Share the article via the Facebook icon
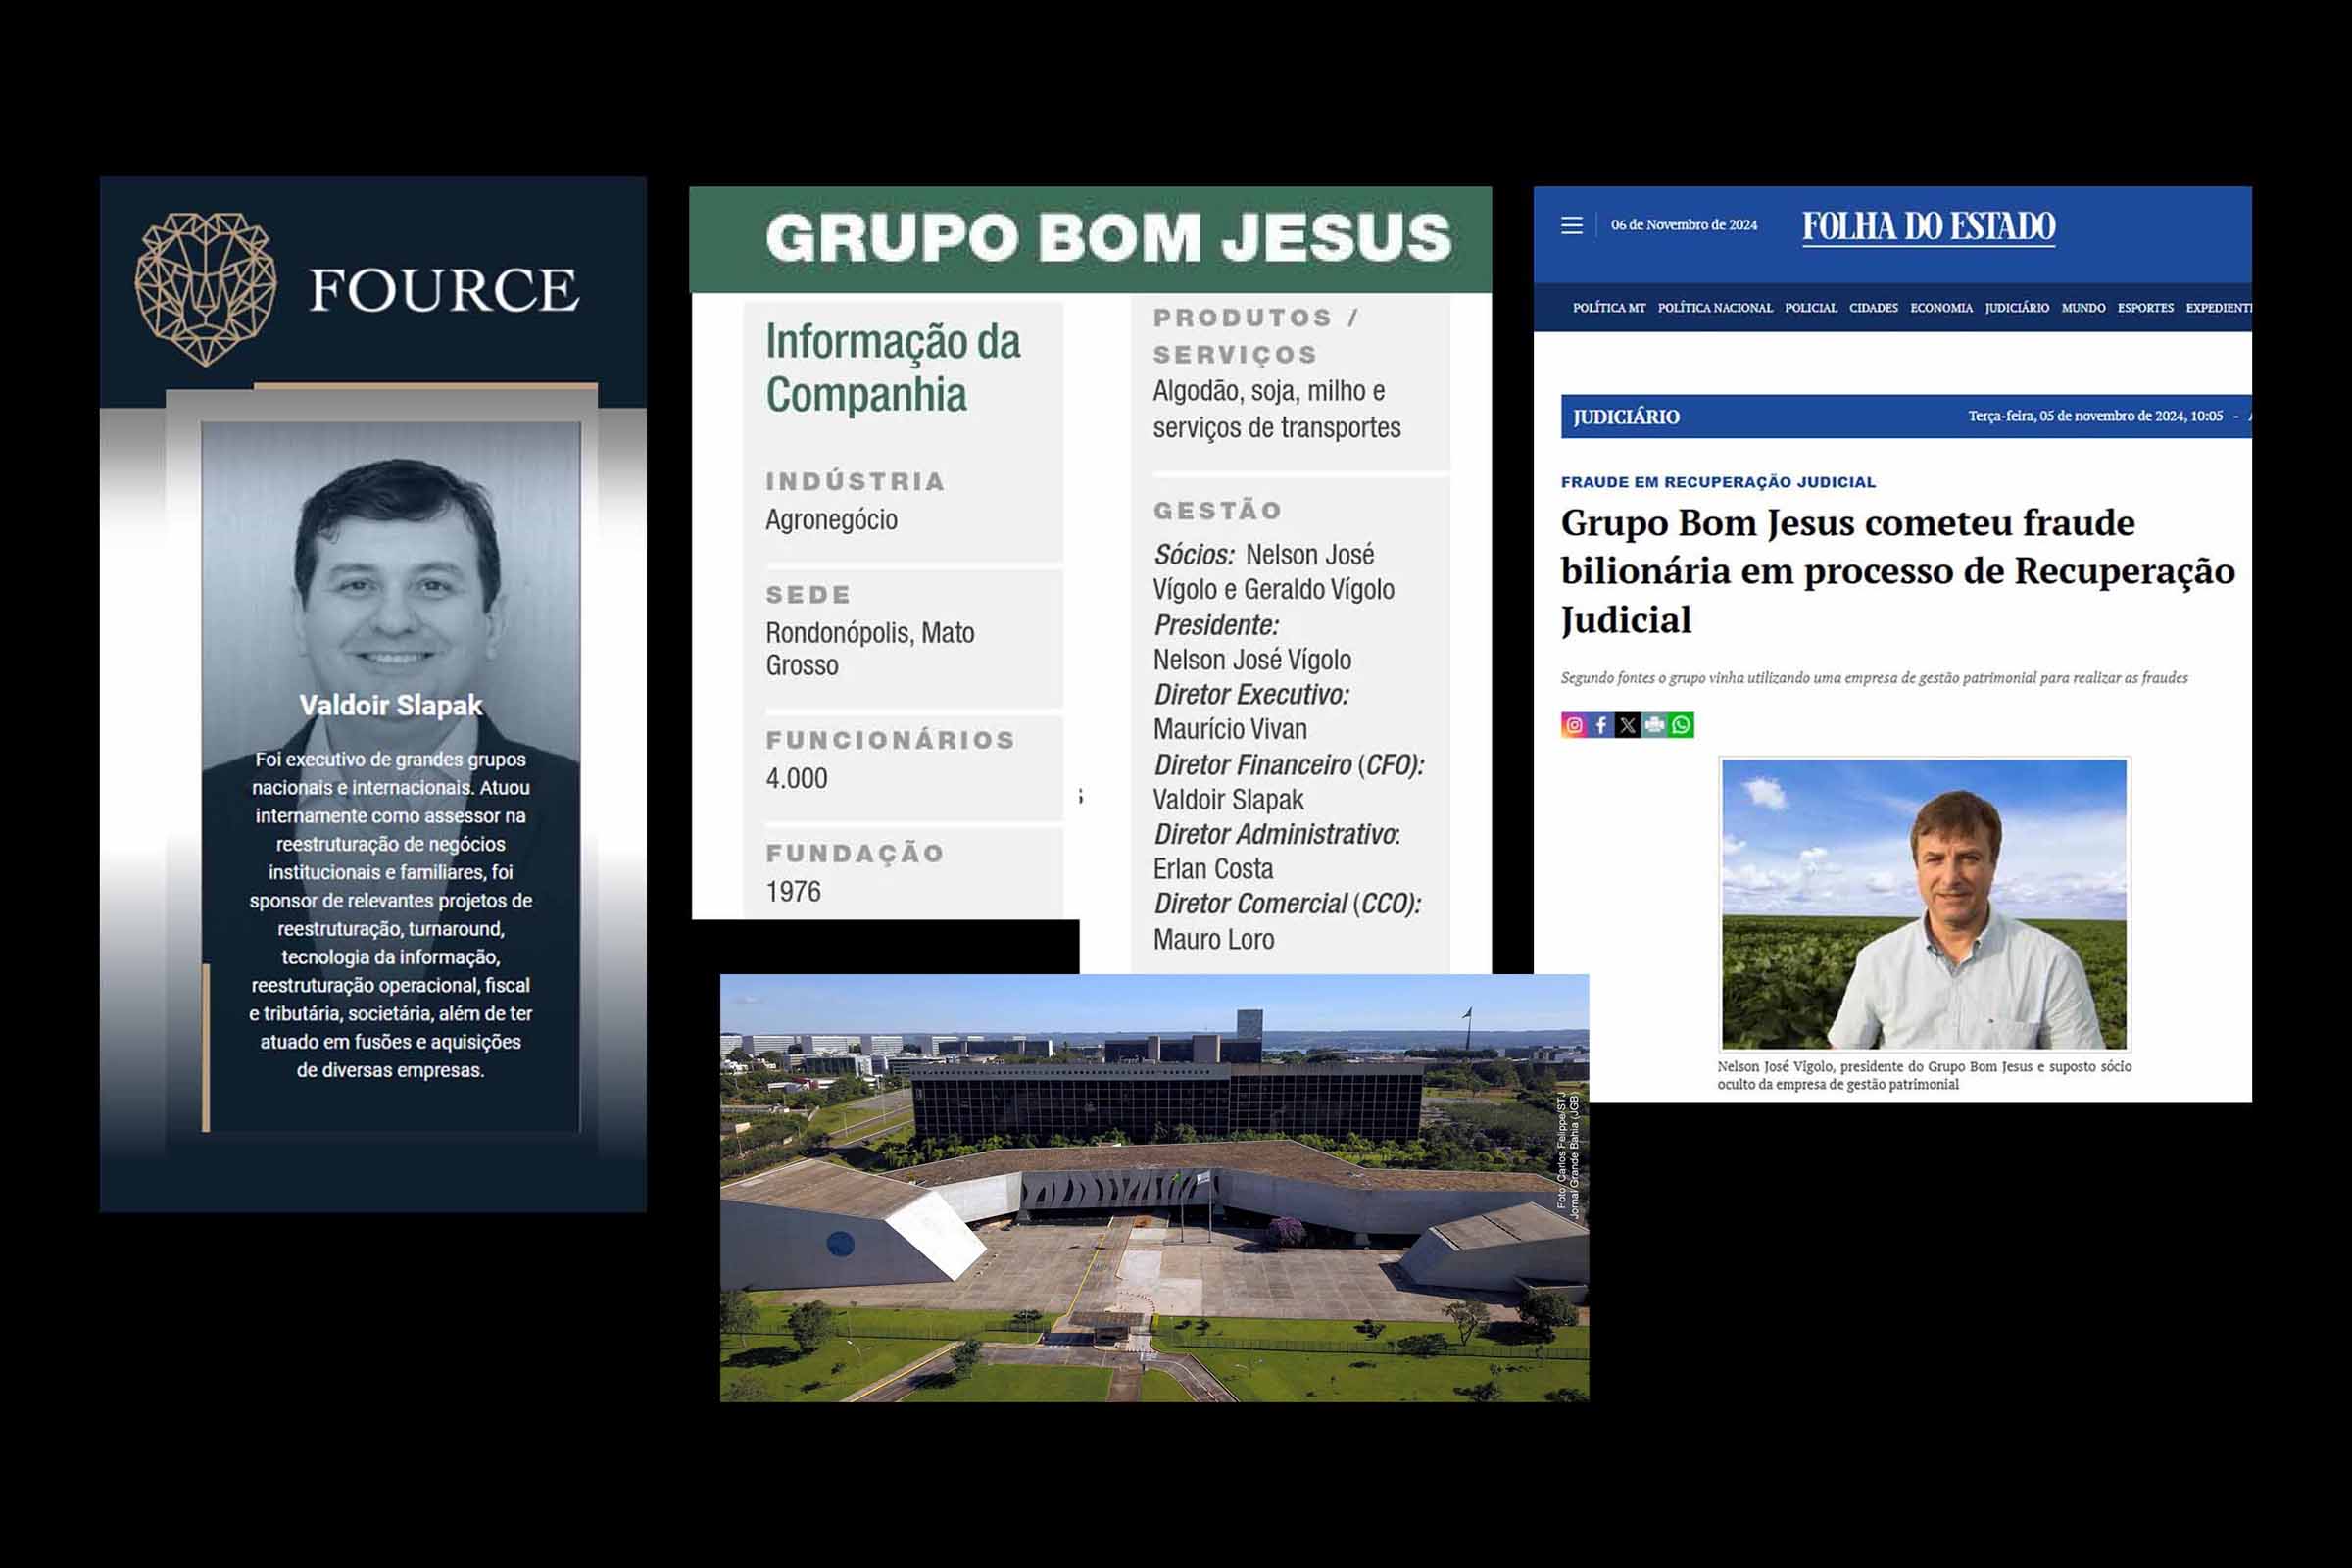 click(x=1602, y=725)
